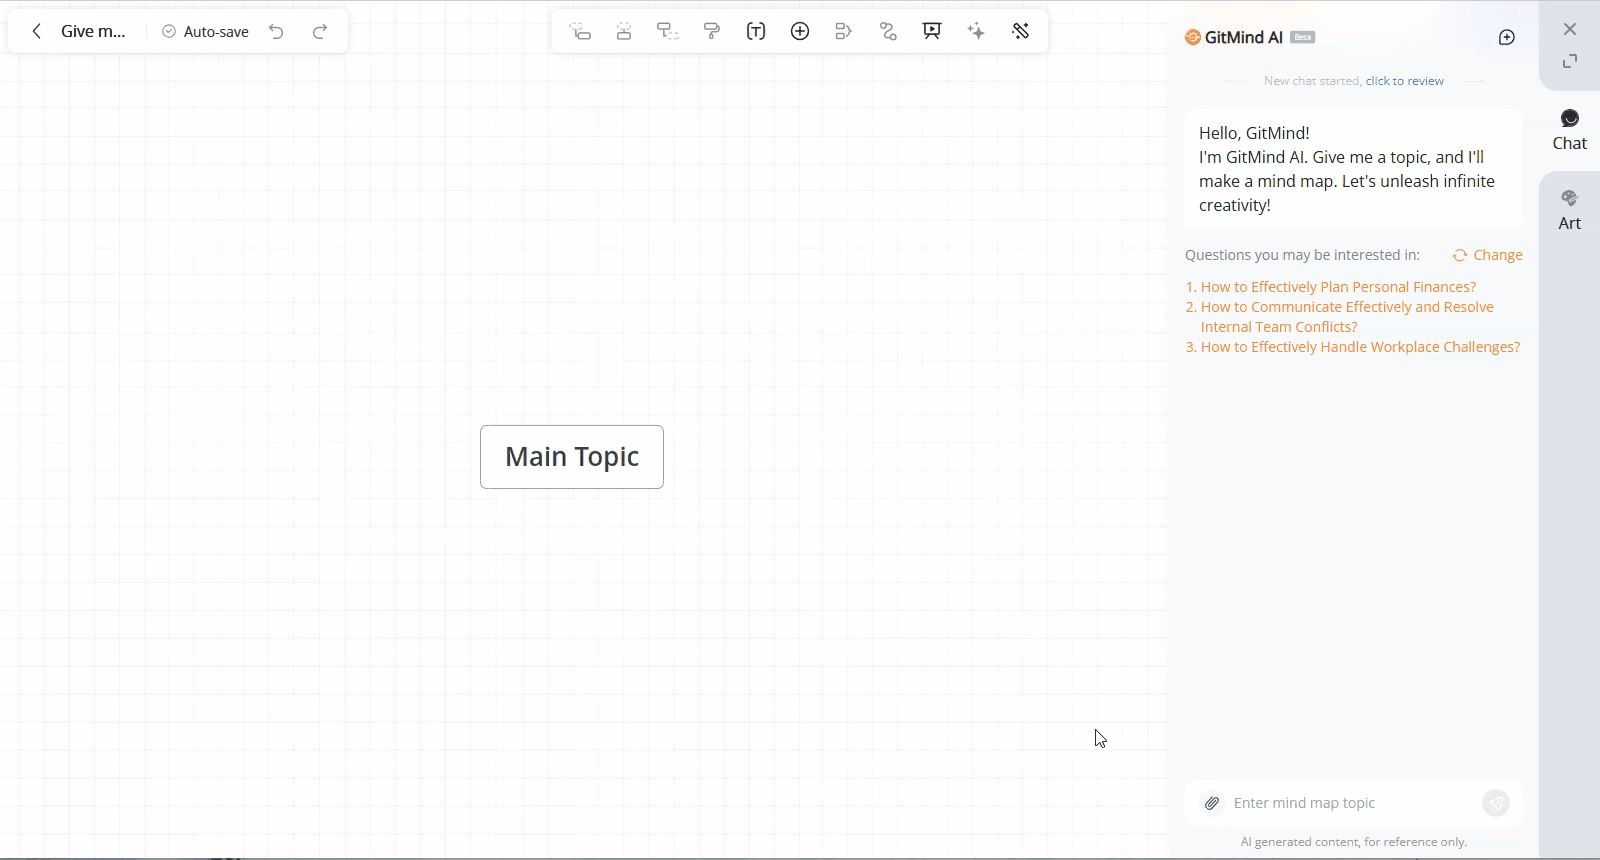Insert a subtopic node from the toolbar
1600x860 pixels.
point(580,32)
